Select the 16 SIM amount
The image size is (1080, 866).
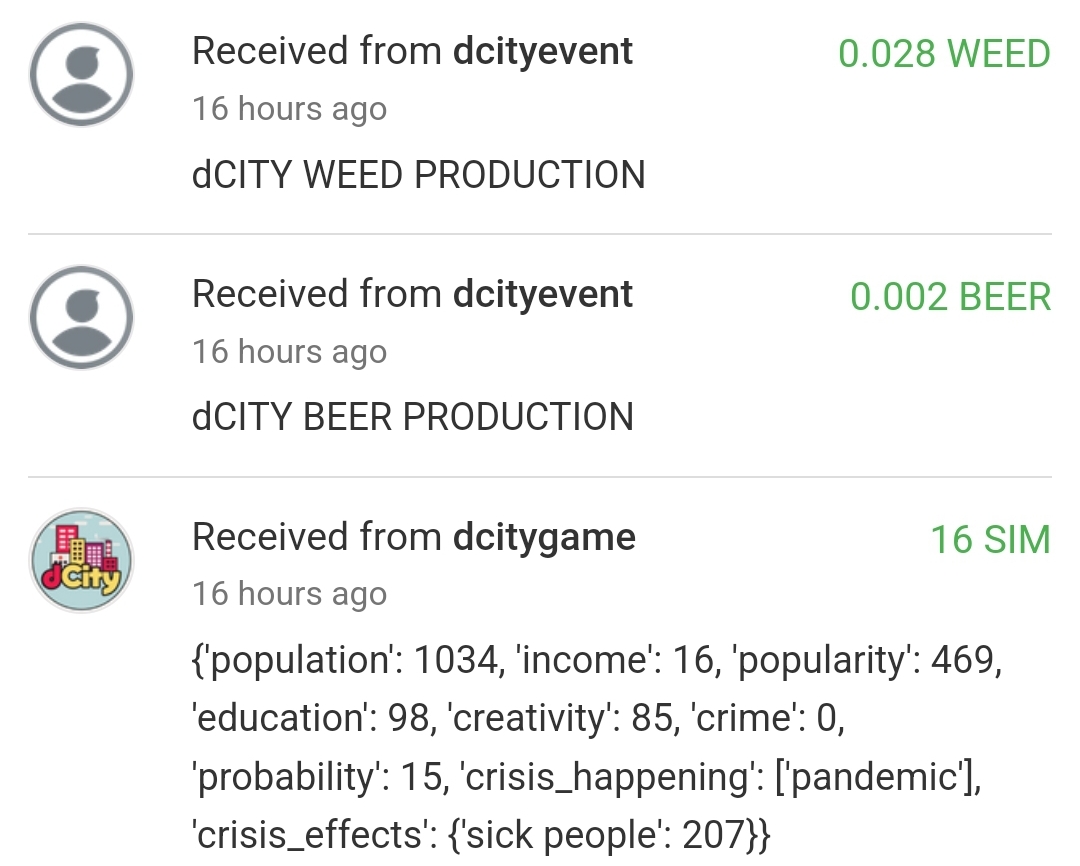[990, 540]
